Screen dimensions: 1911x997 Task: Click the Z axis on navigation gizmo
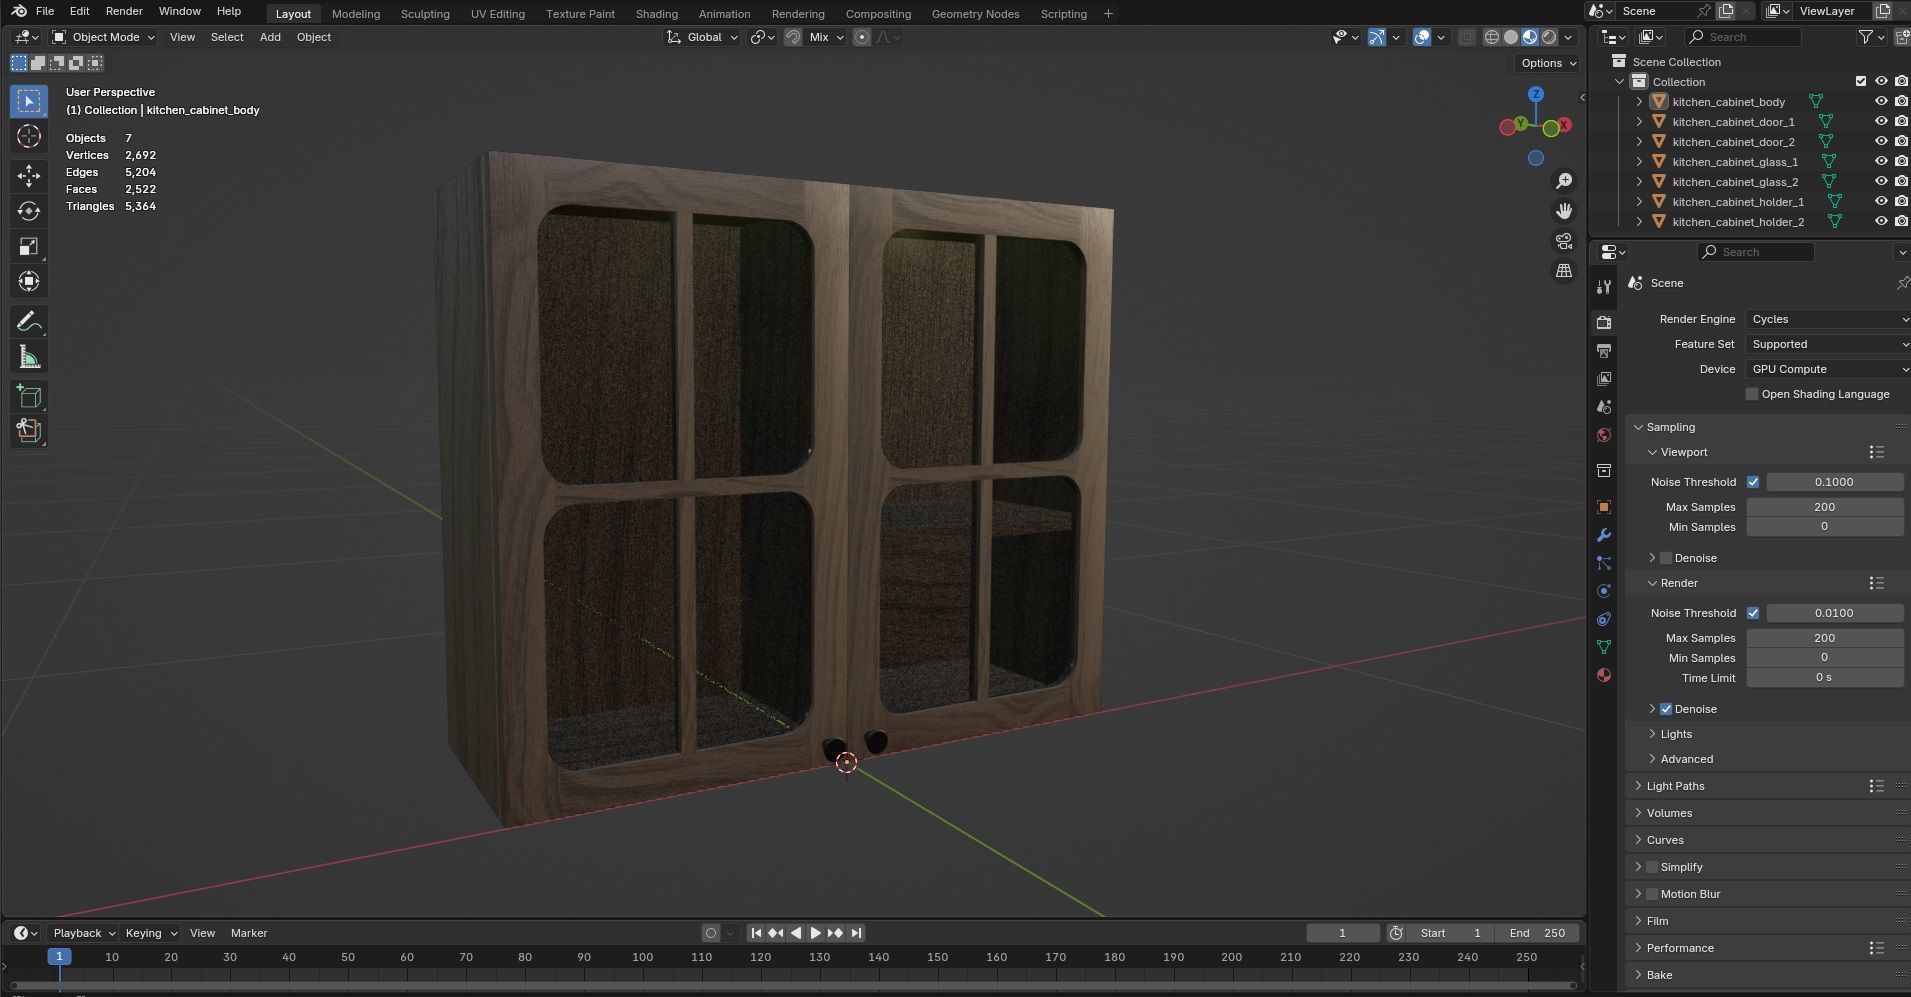[1536, 94]
